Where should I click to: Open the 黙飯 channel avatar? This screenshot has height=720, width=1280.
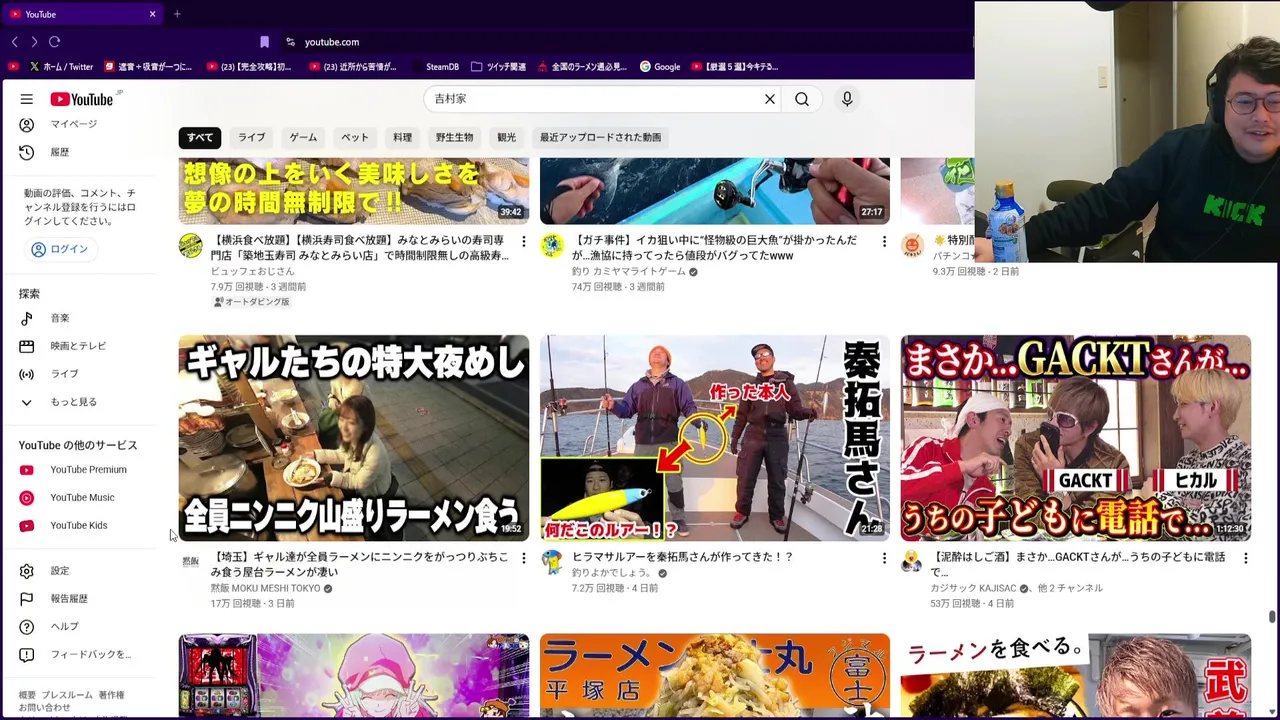point(190,562)
